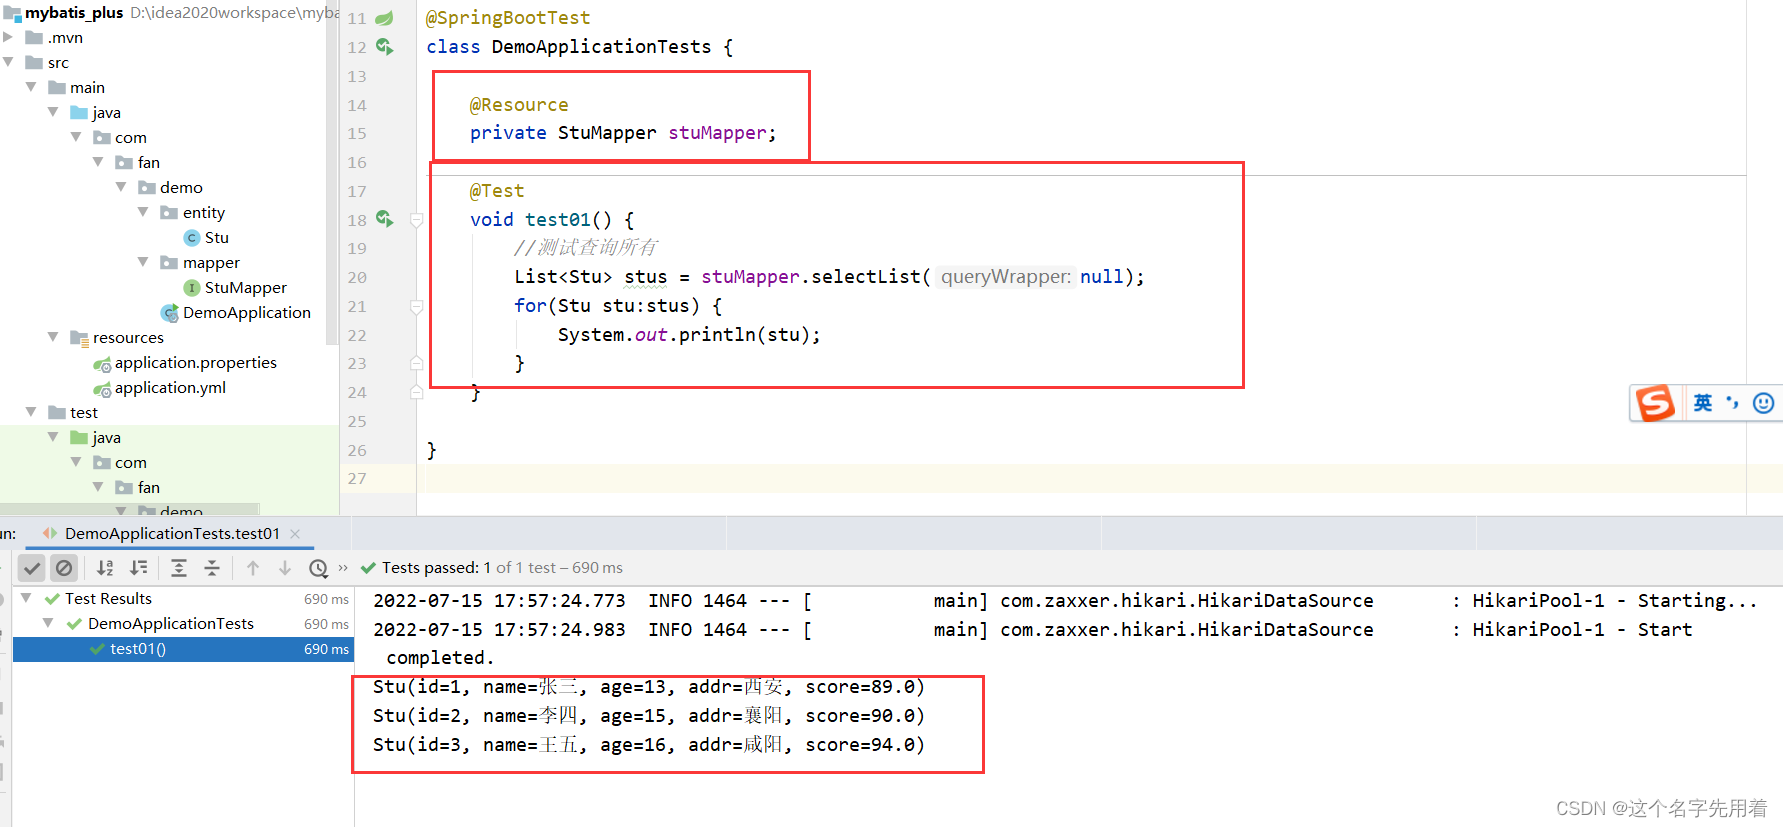Collapse the main folder in project tree
The image size is (1783, 827).
click(x=31, y=87)
